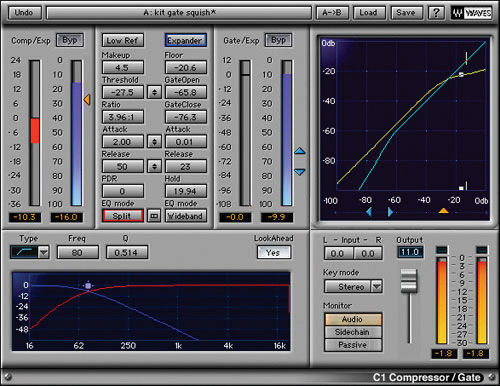Viewport: 500px width, 386px height.
Task: Click the white handle on the compression curve
Action: [461, 75]
